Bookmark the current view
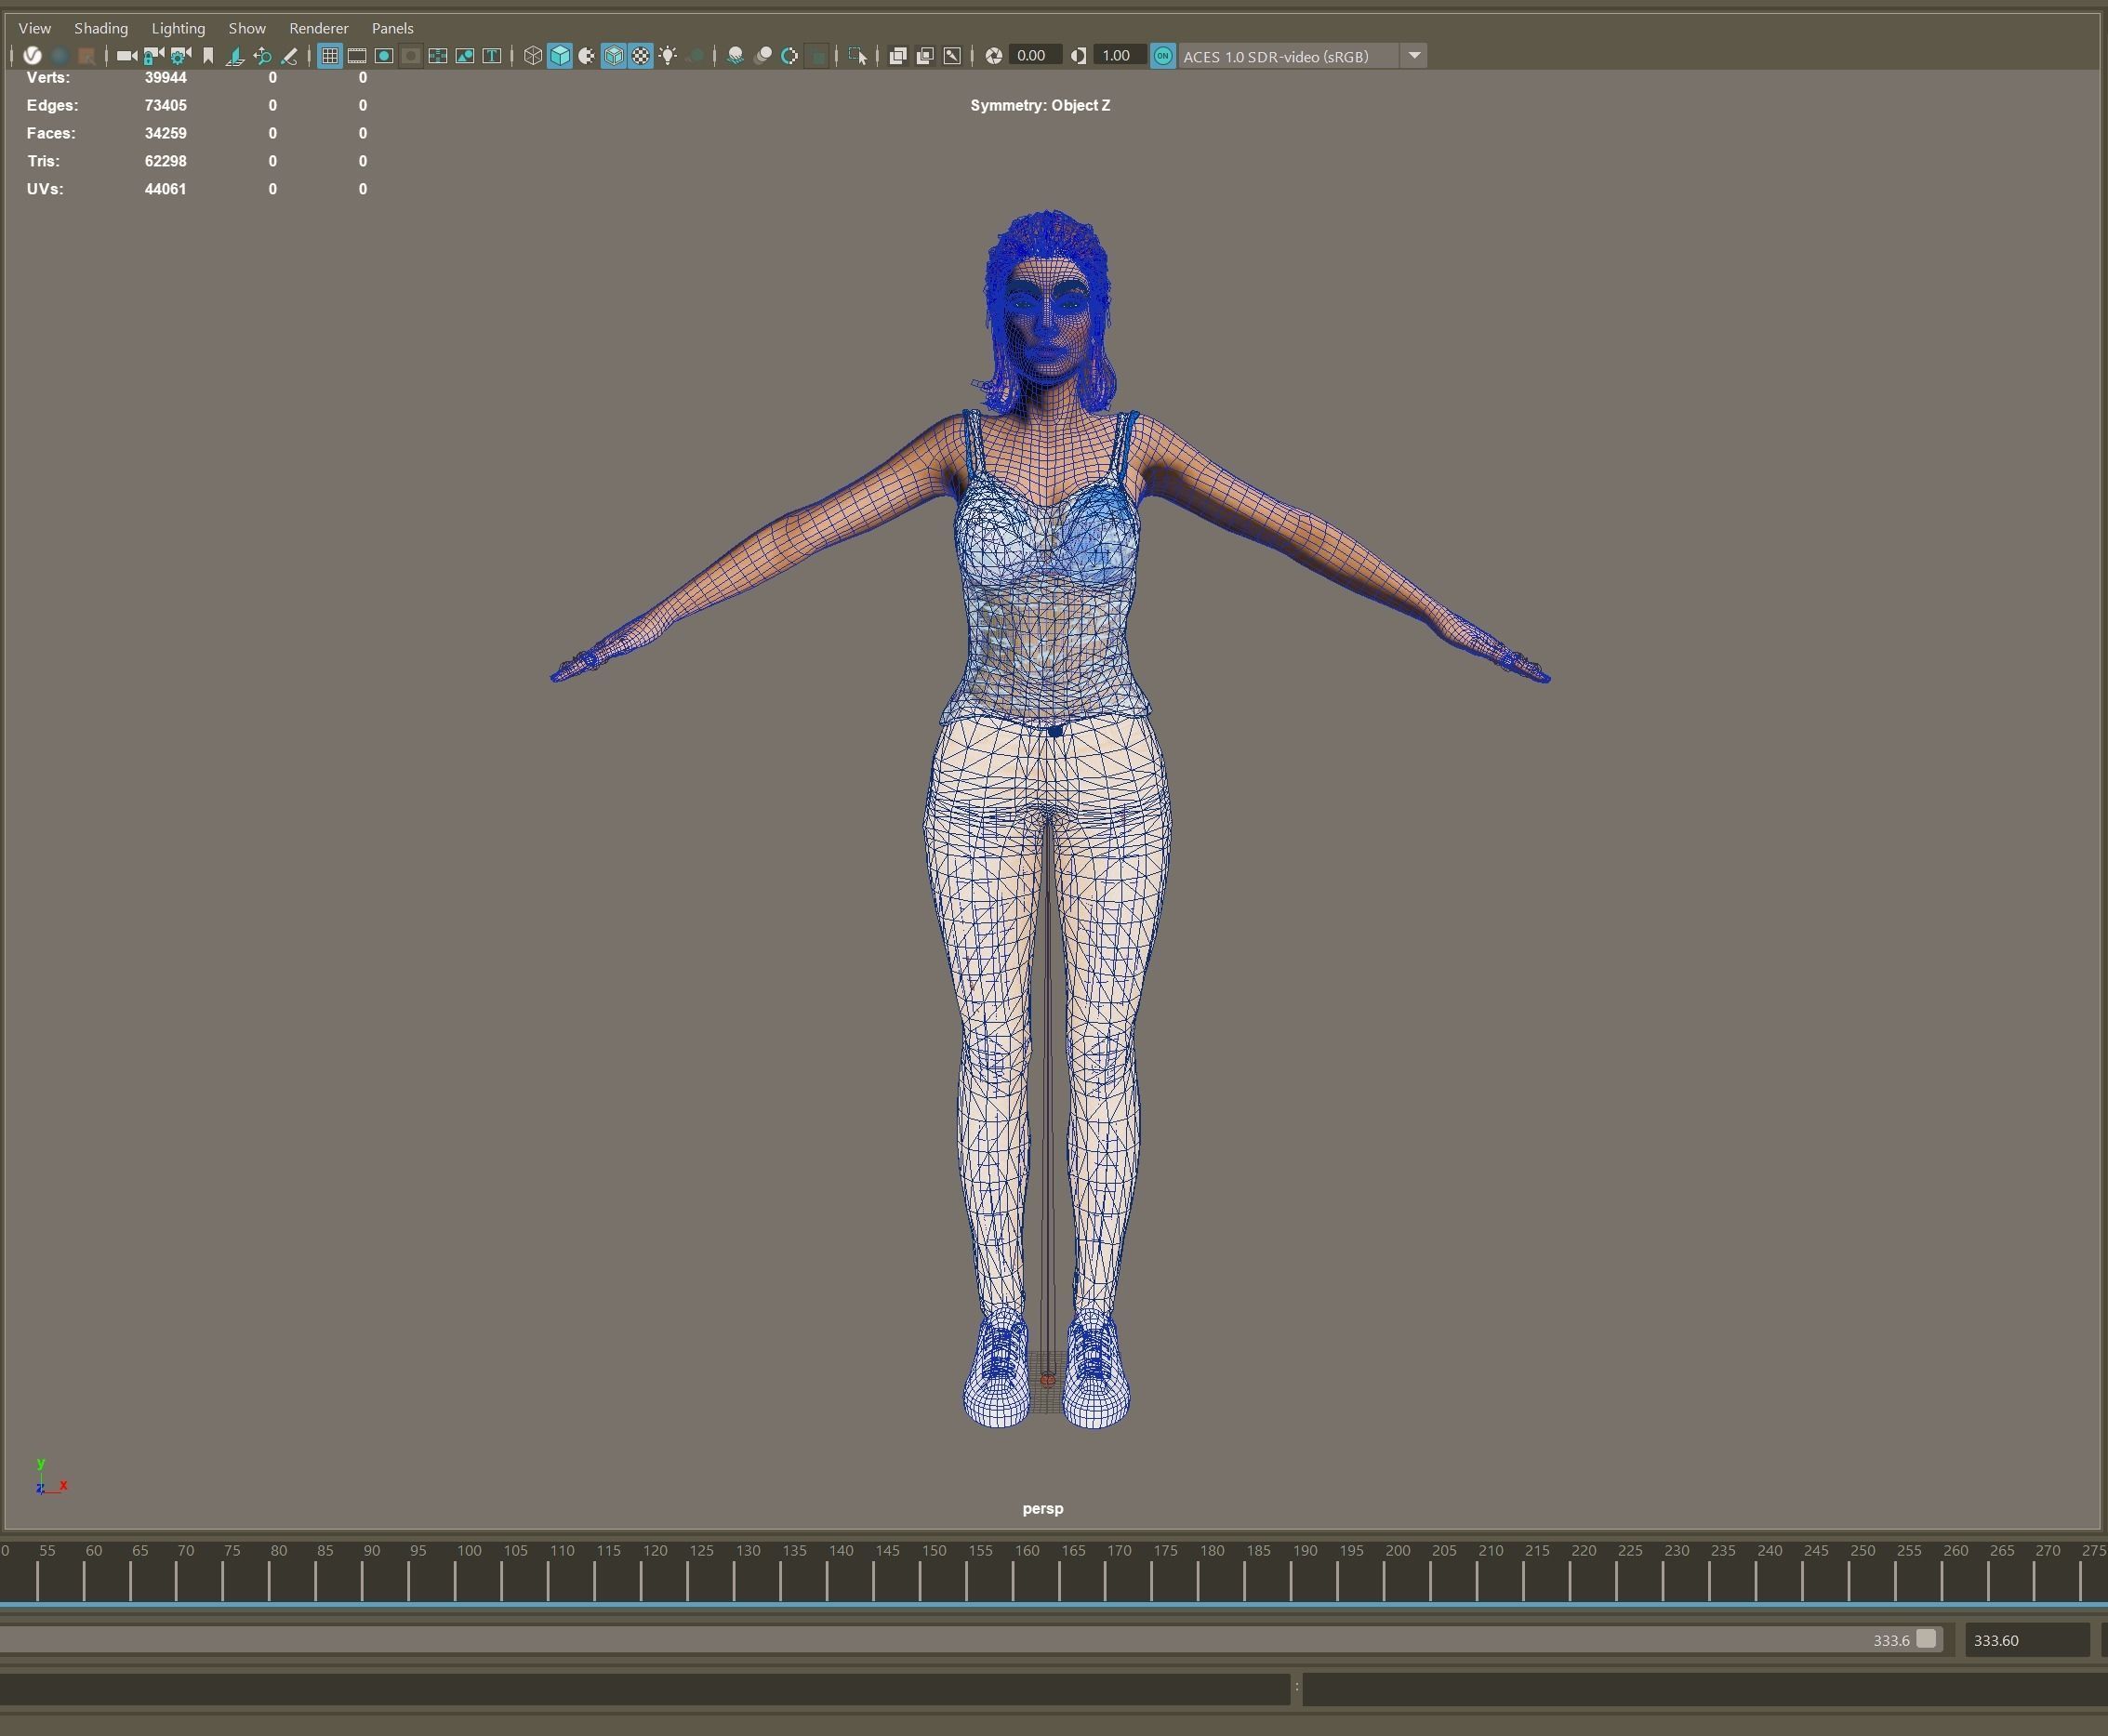The image size is (2108, 1736). 208,57
